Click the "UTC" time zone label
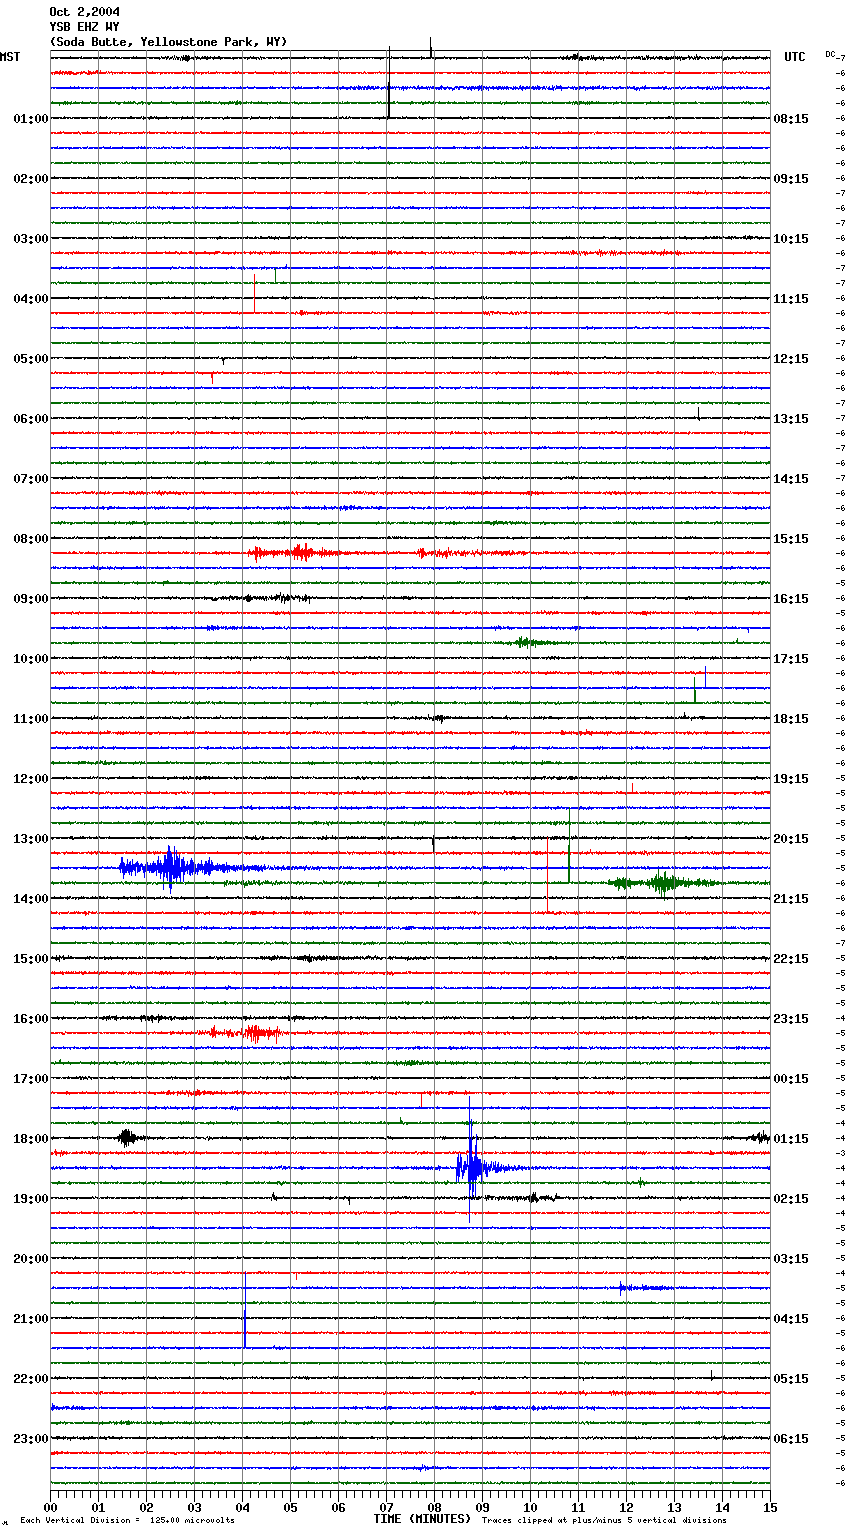This screenshot has height=1534, width=850. (795, 57)
